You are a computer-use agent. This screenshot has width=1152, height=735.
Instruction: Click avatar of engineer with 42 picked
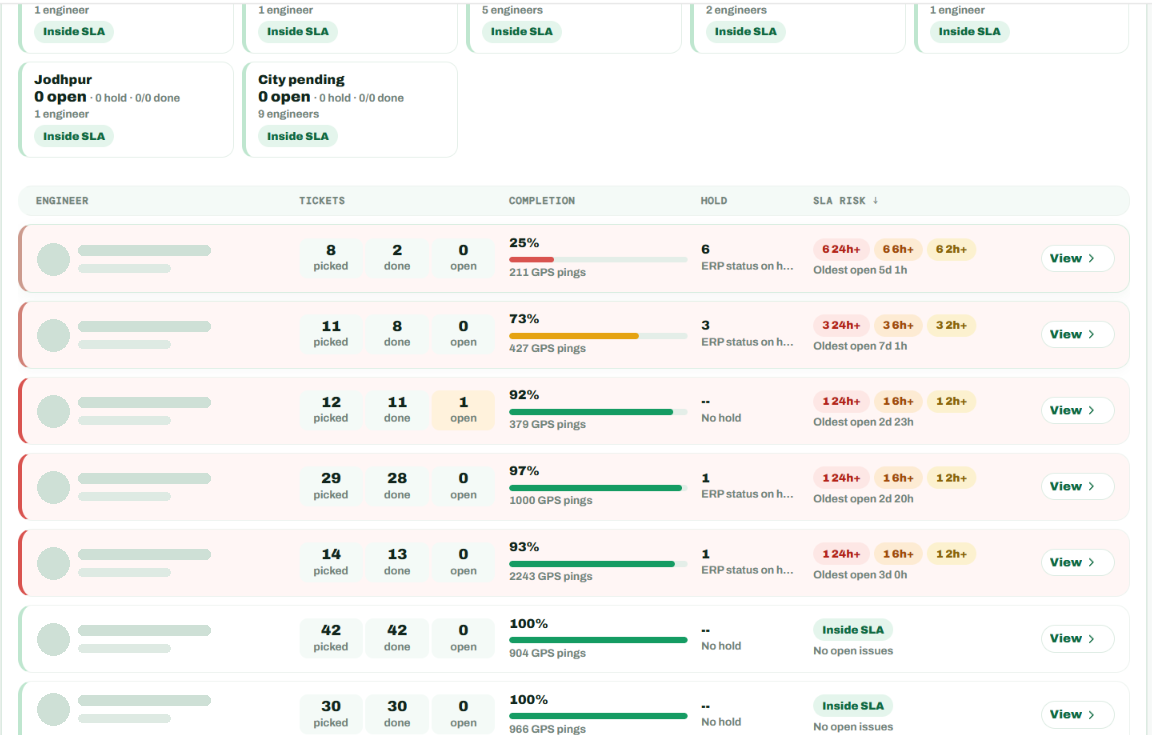tap(54, 639)
